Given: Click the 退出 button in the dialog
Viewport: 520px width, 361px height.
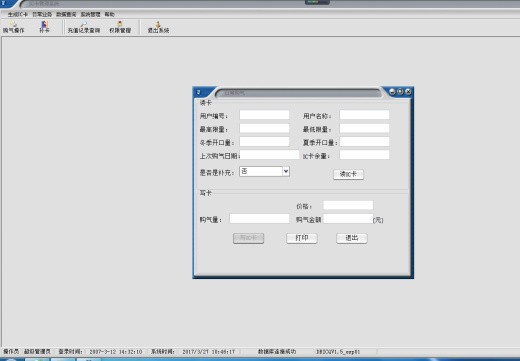Looking at the screenshot, I should coord(352,238).
